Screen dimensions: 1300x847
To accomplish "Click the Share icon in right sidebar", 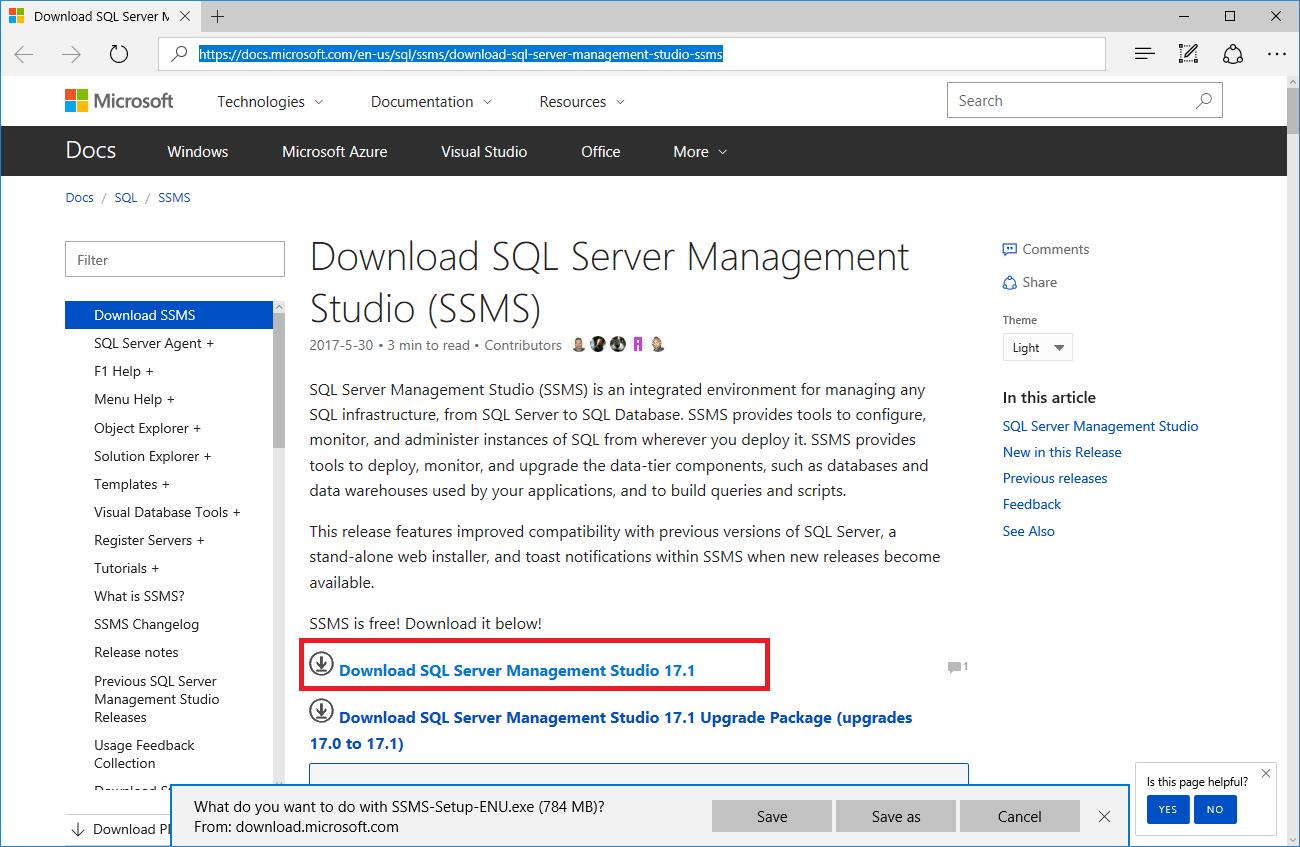I will coord(1010,282).
